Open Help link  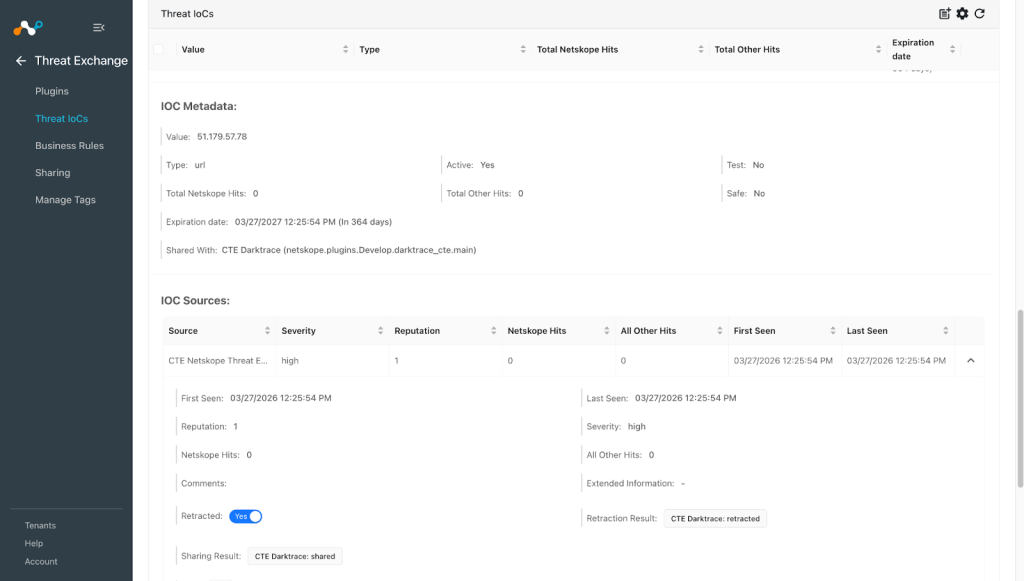pyautogui.click(x=34, y=543)
